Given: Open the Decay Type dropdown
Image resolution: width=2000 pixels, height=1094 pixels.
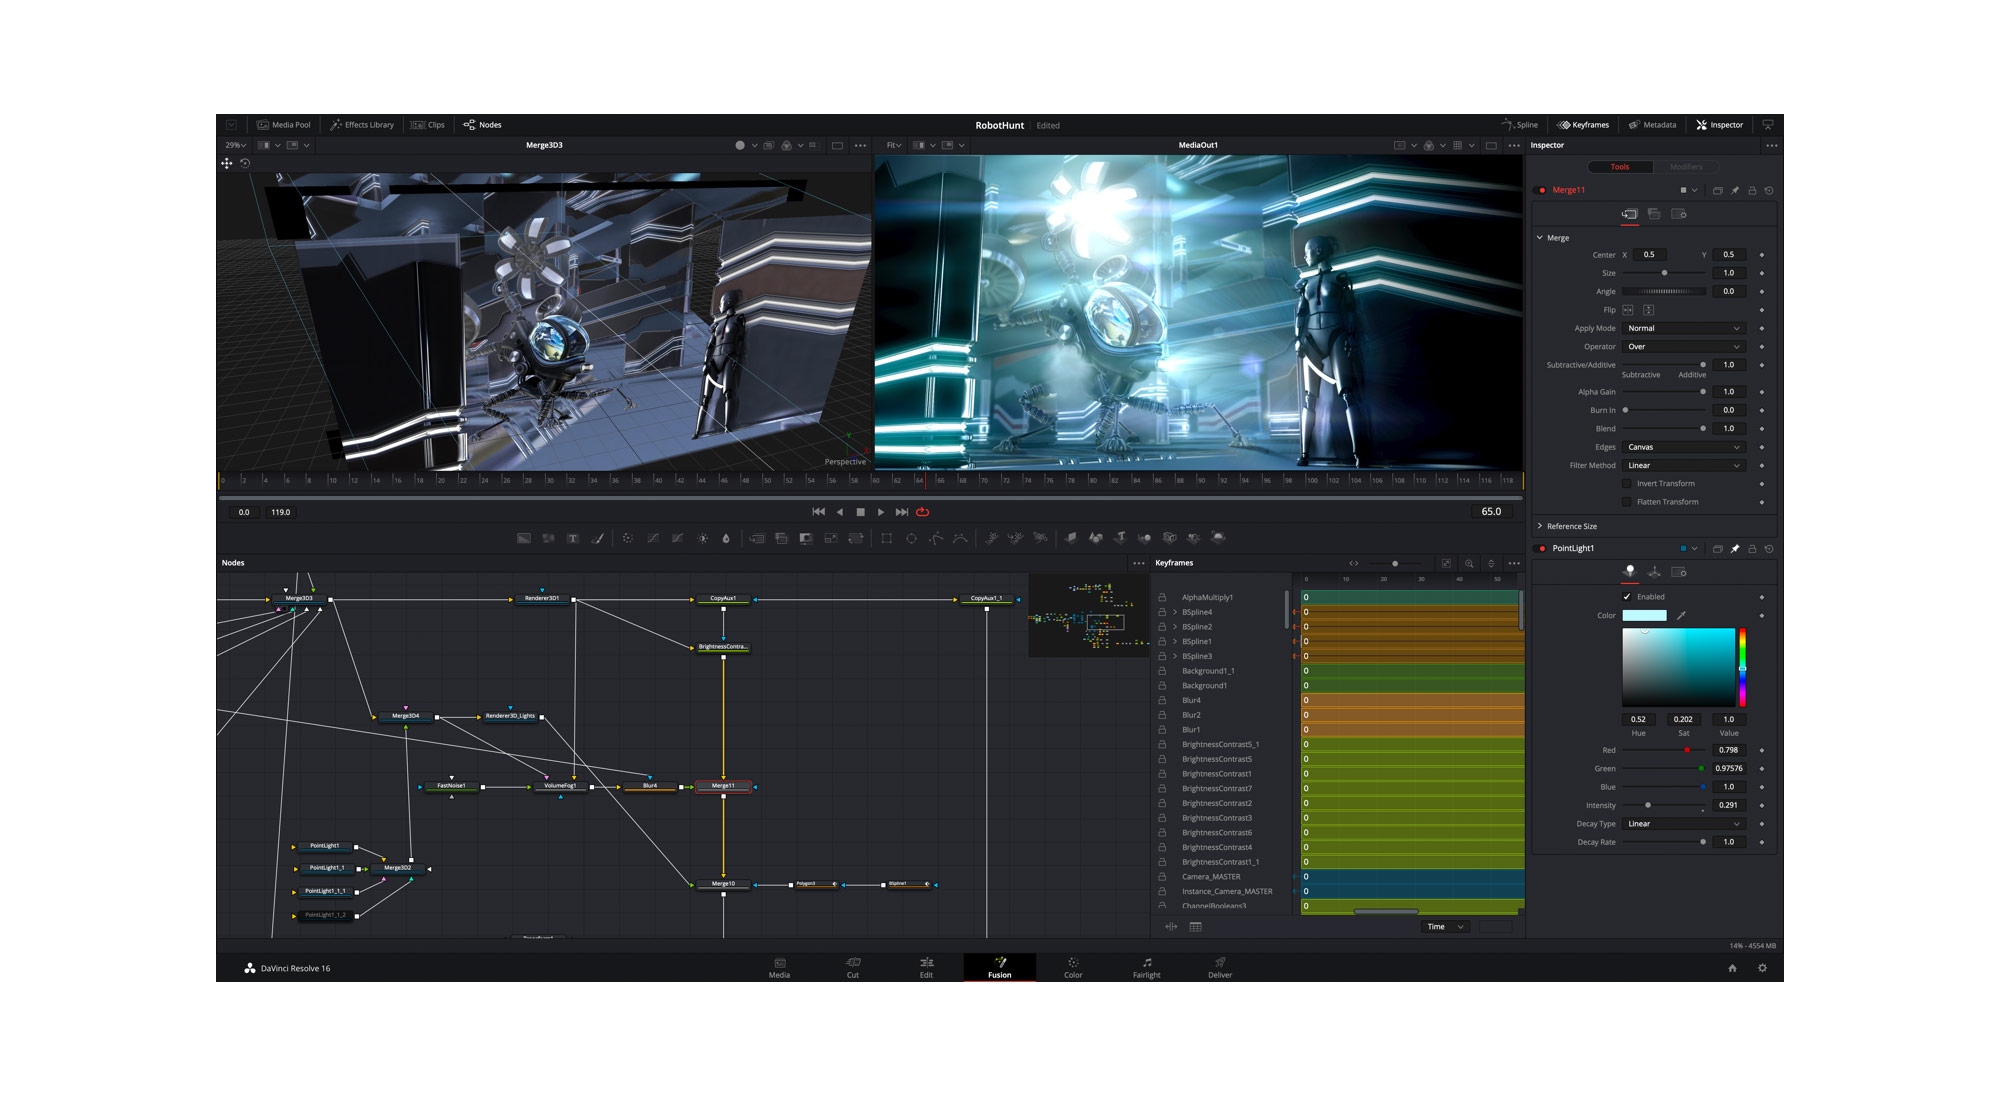Looking at the screenshot, I should (1683, 824).
